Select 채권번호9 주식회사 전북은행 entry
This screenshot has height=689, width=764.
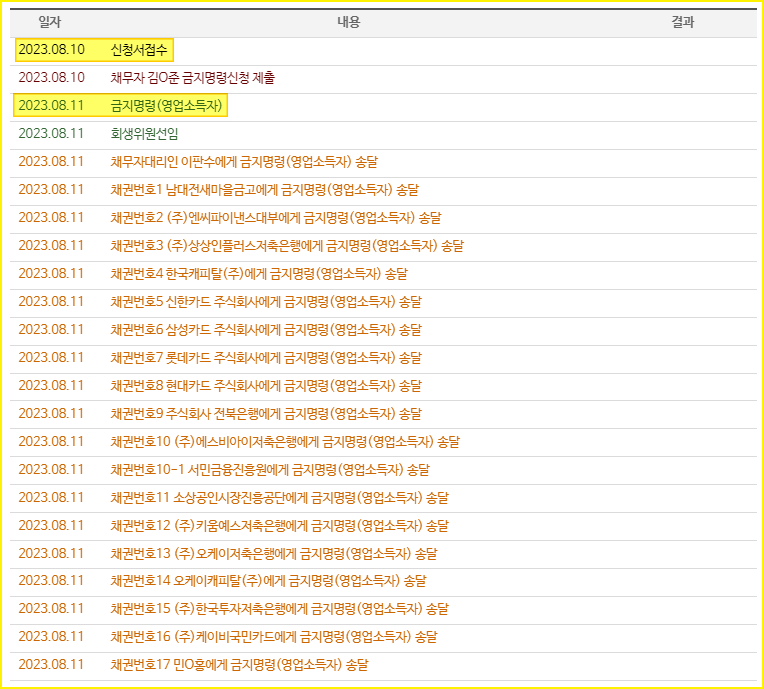266,414
